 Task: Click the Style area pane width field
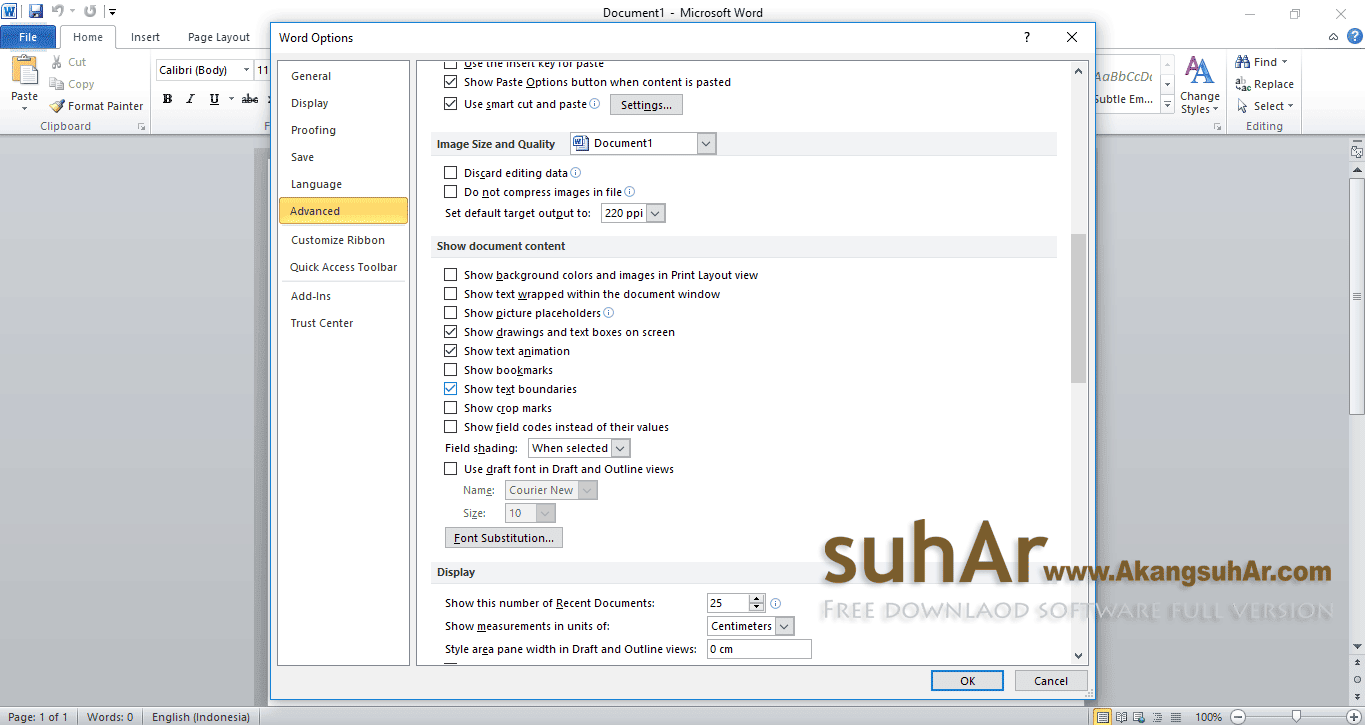click(759, 649)
